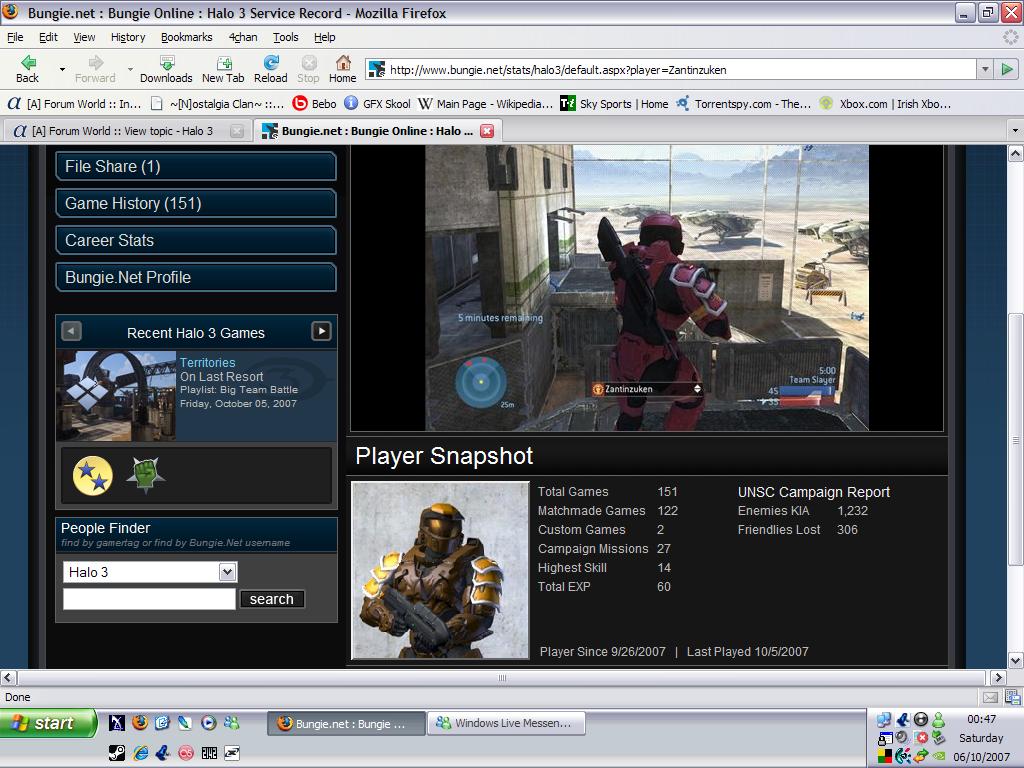Open the Sky Sports Home bookmark

615,104
